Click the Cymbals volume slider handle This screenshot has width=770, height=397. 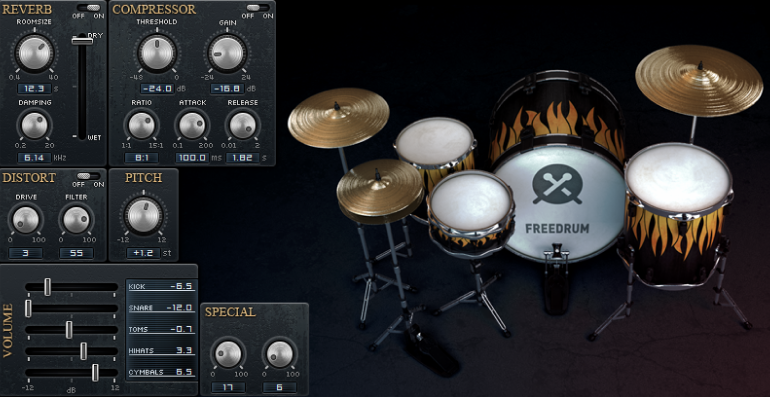[x=95, y=372]
